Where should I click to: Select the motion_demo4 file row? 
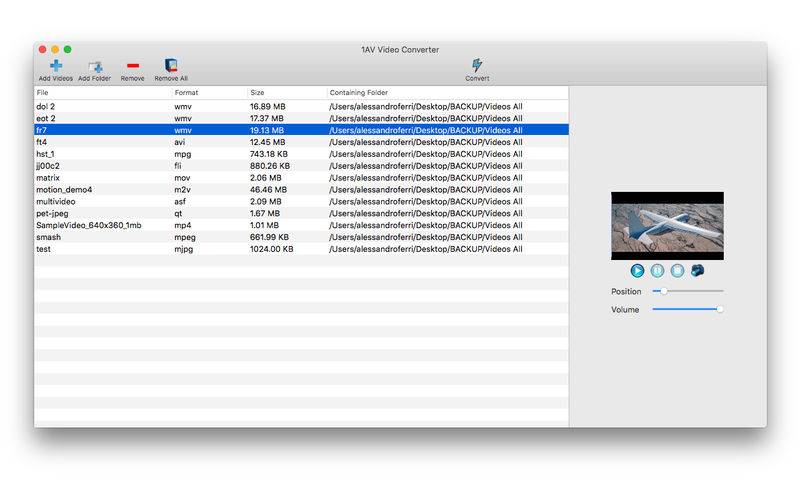302,189
